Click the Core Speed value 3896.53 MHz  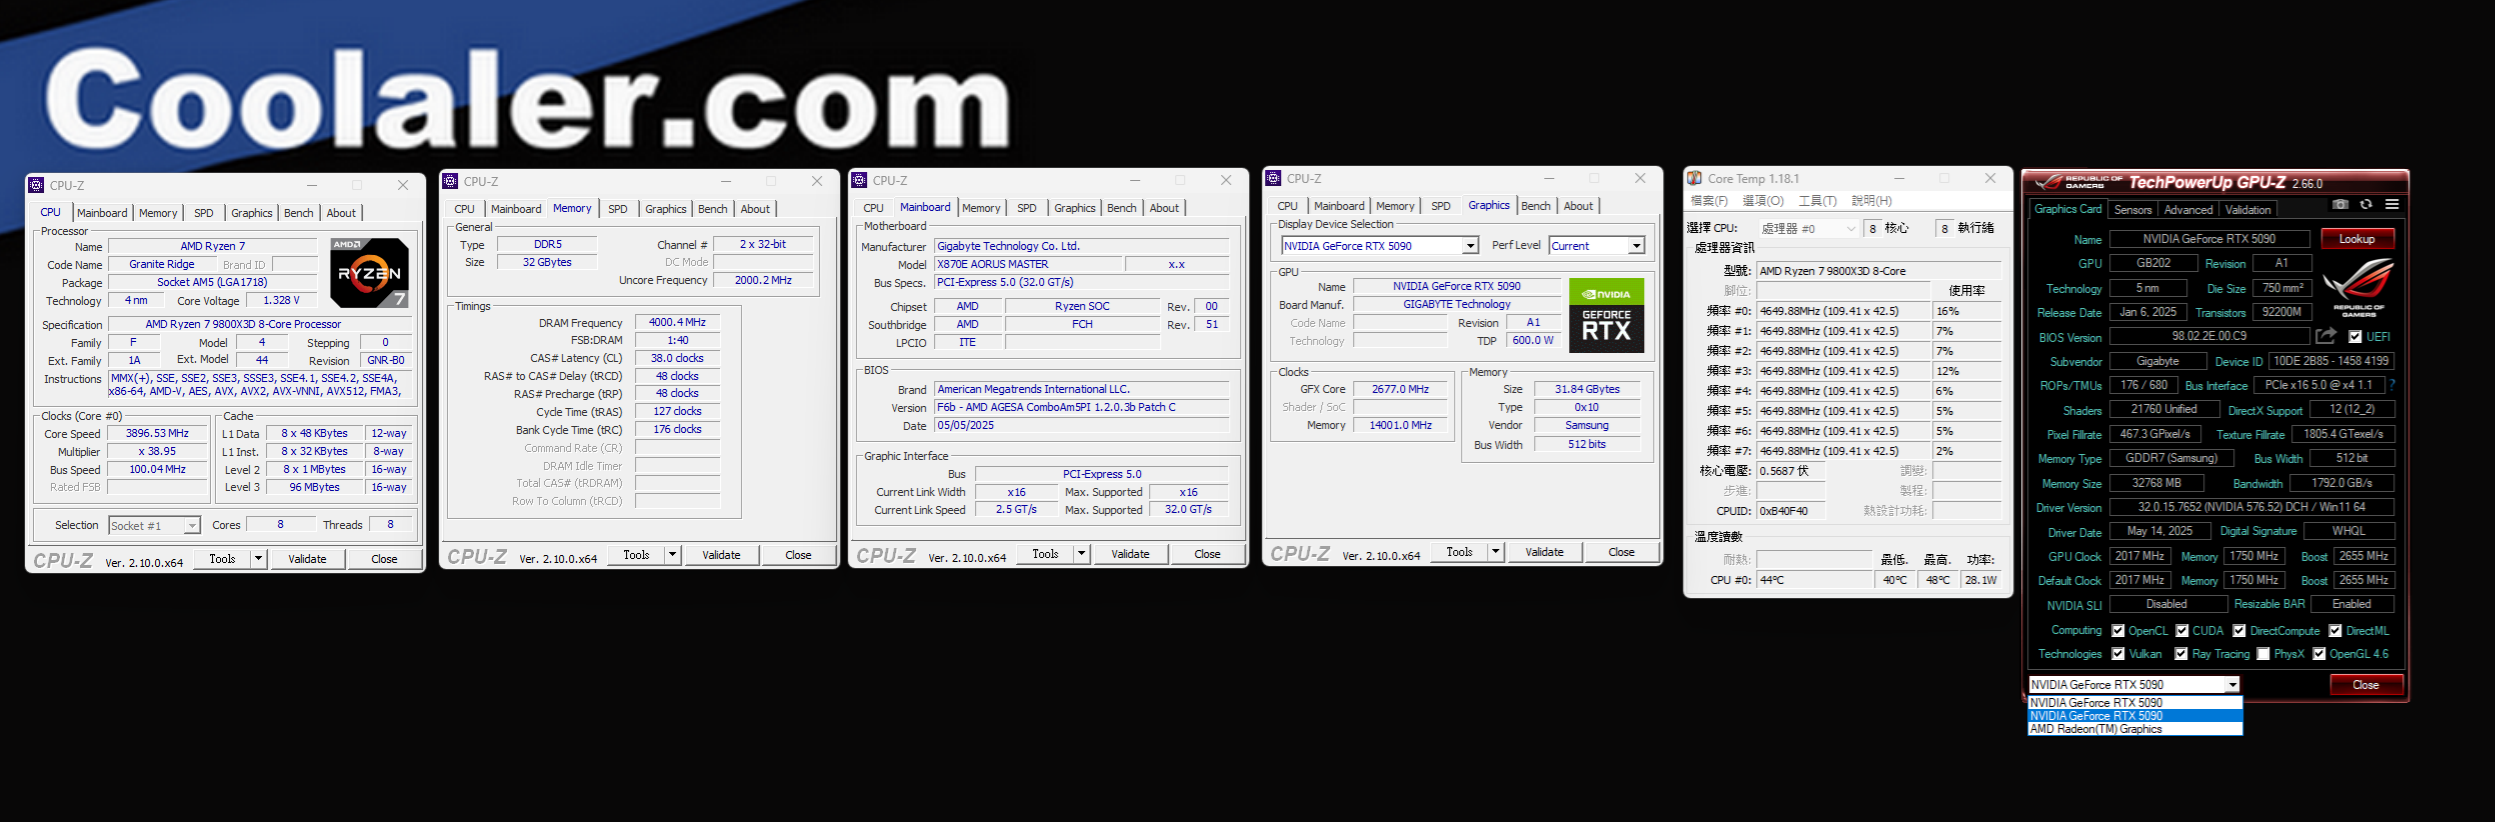pos(157,434)
